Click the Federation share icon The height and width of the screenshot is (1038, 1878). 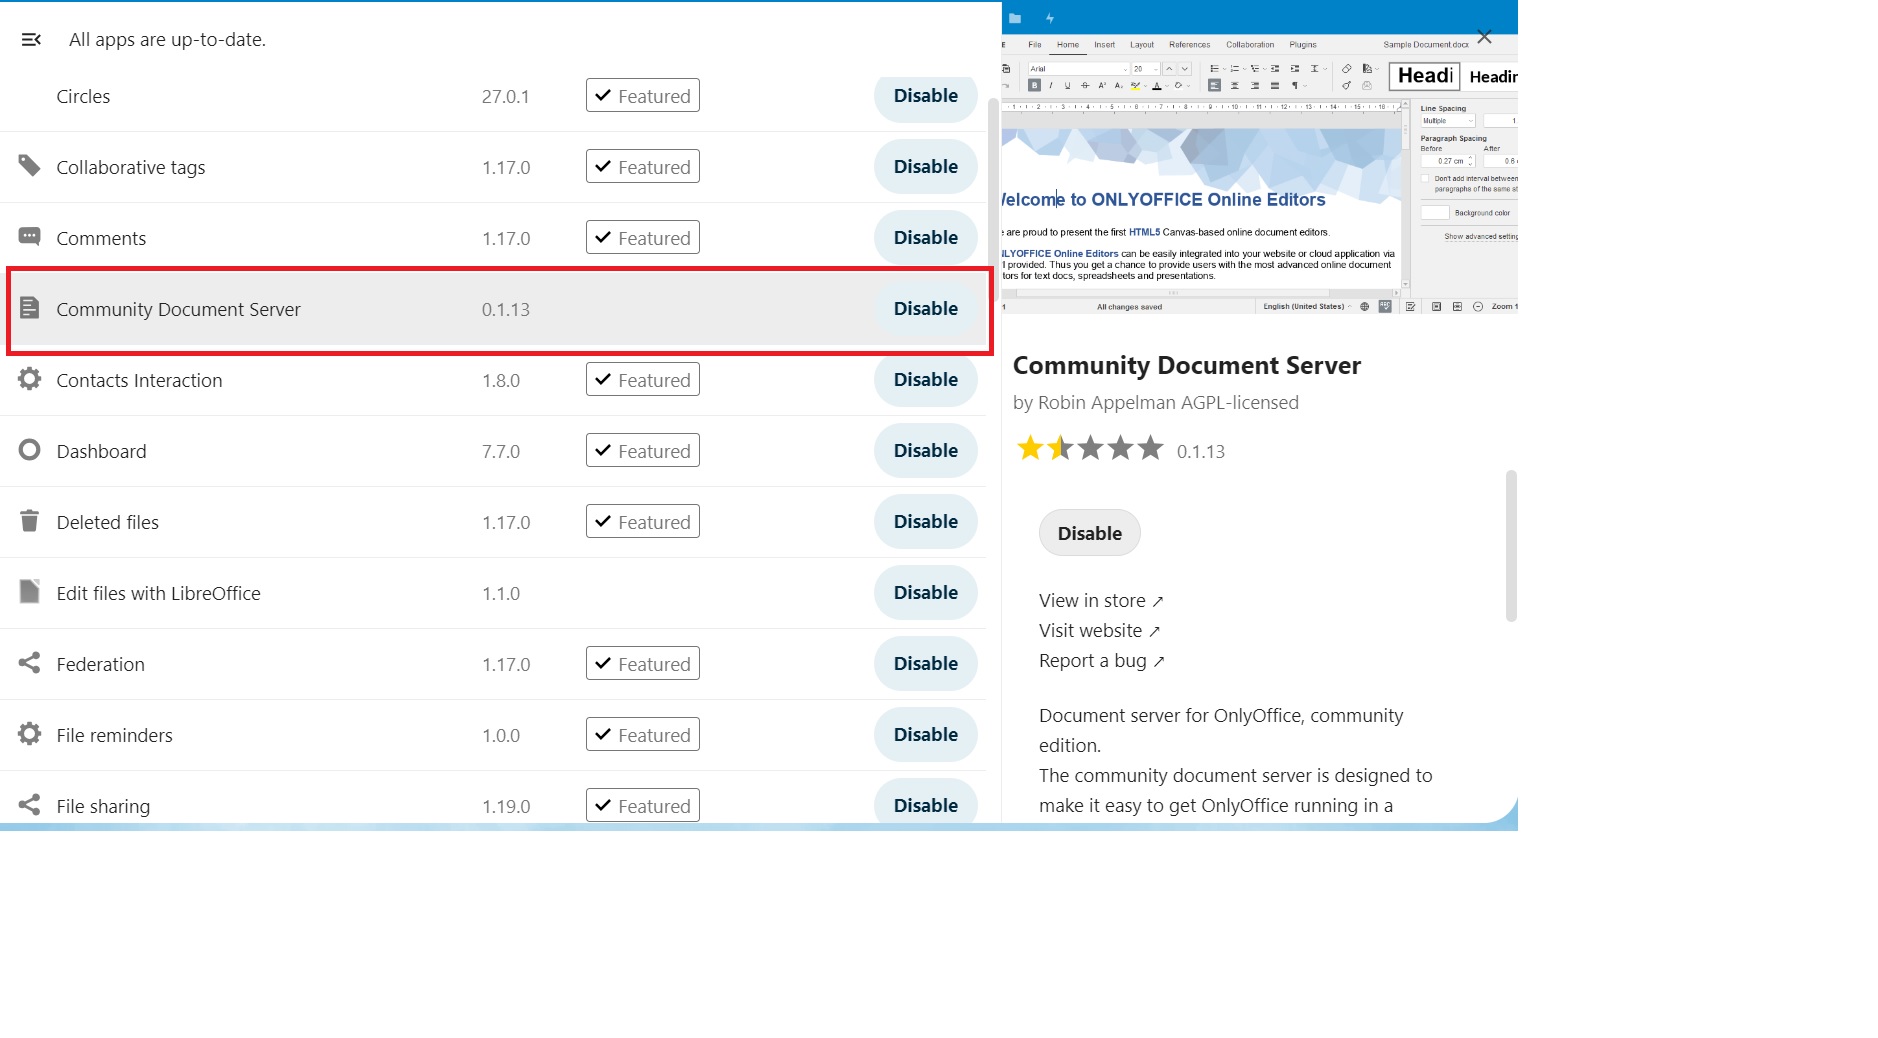(30, 663)
